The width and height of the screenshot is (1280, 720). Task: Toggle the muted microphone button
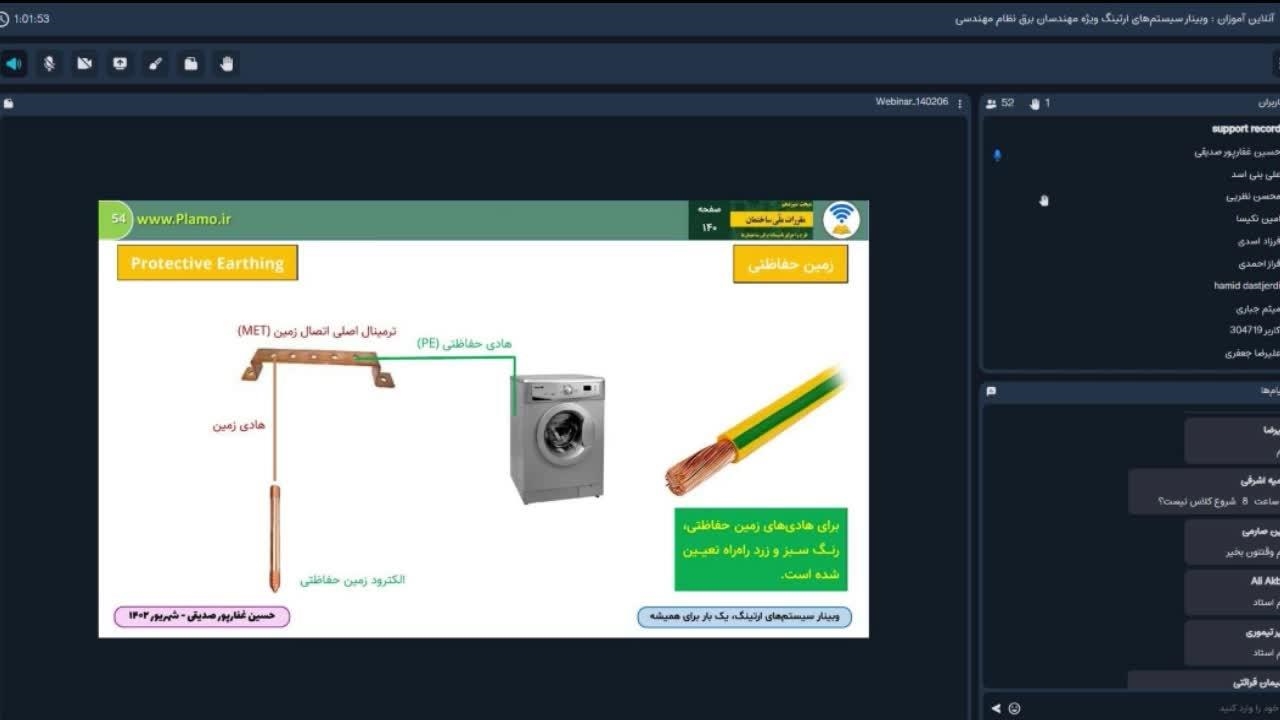pyautogui.click(x=49, y=64)
